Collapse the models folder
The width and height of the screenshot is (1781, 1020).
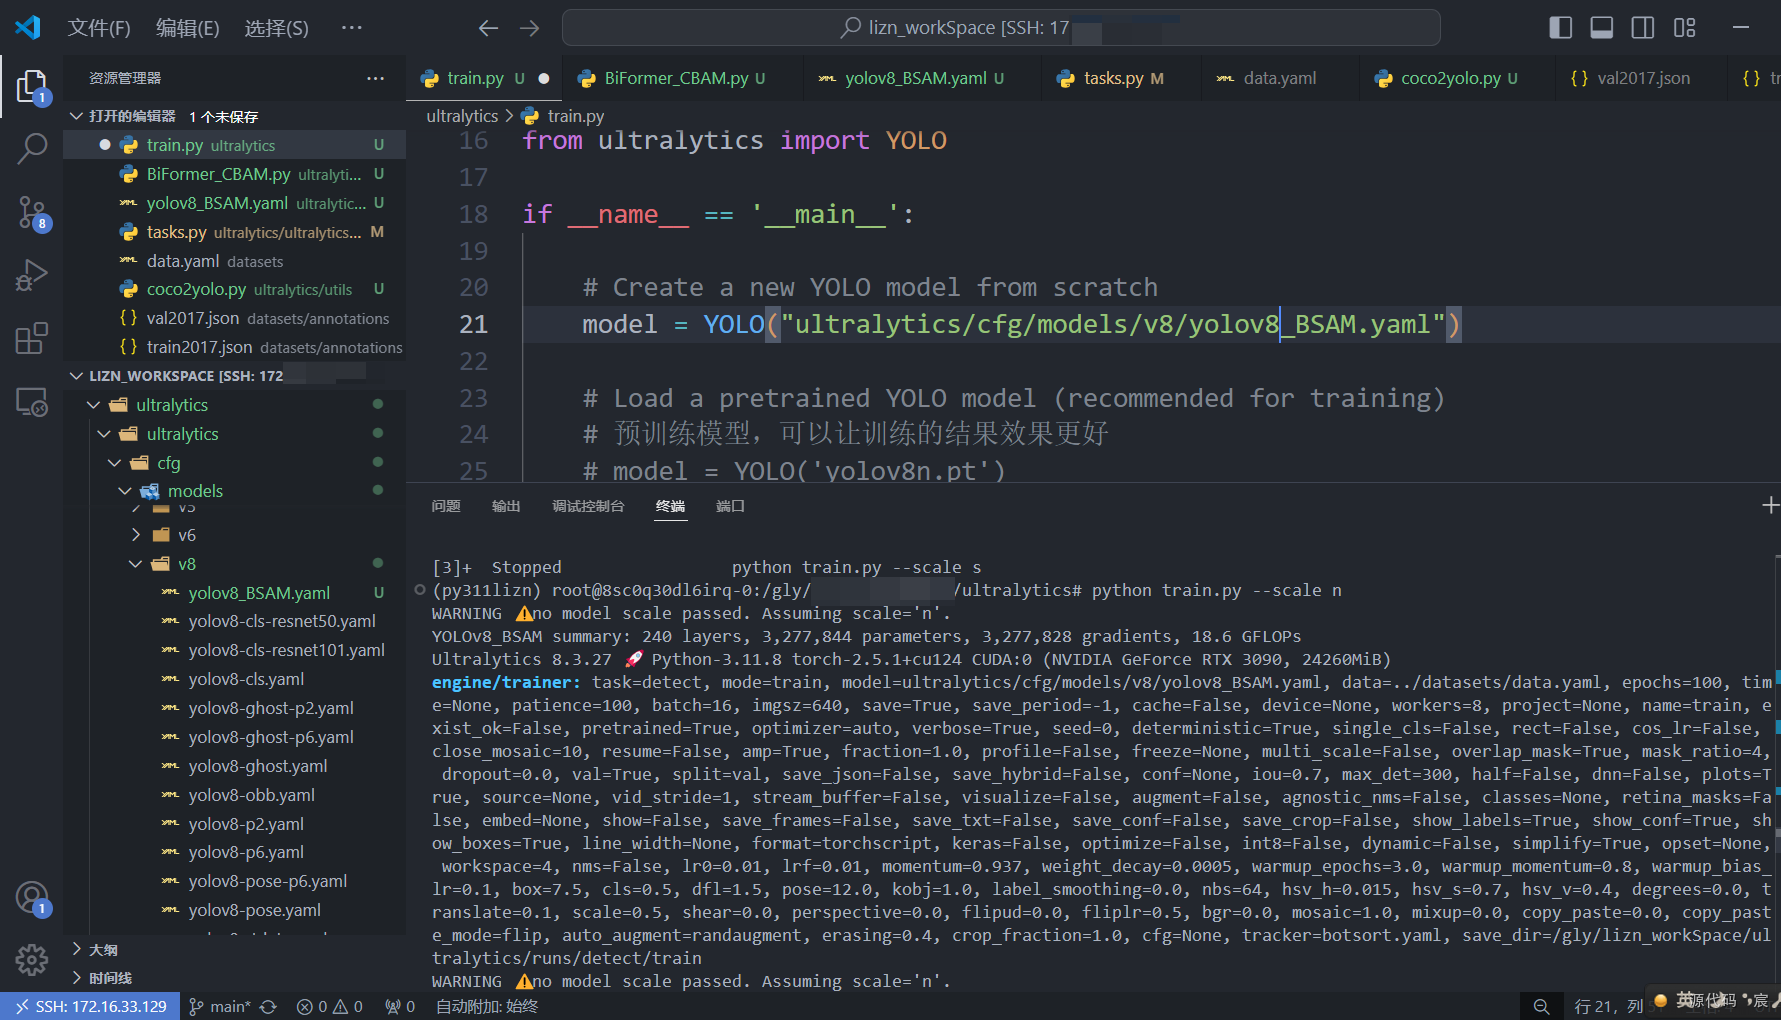[125, 491]
